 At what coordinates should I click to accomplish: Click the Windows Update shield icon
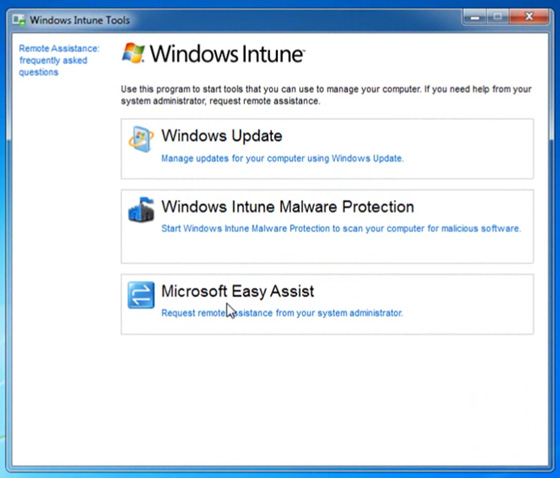click(141, 139)
